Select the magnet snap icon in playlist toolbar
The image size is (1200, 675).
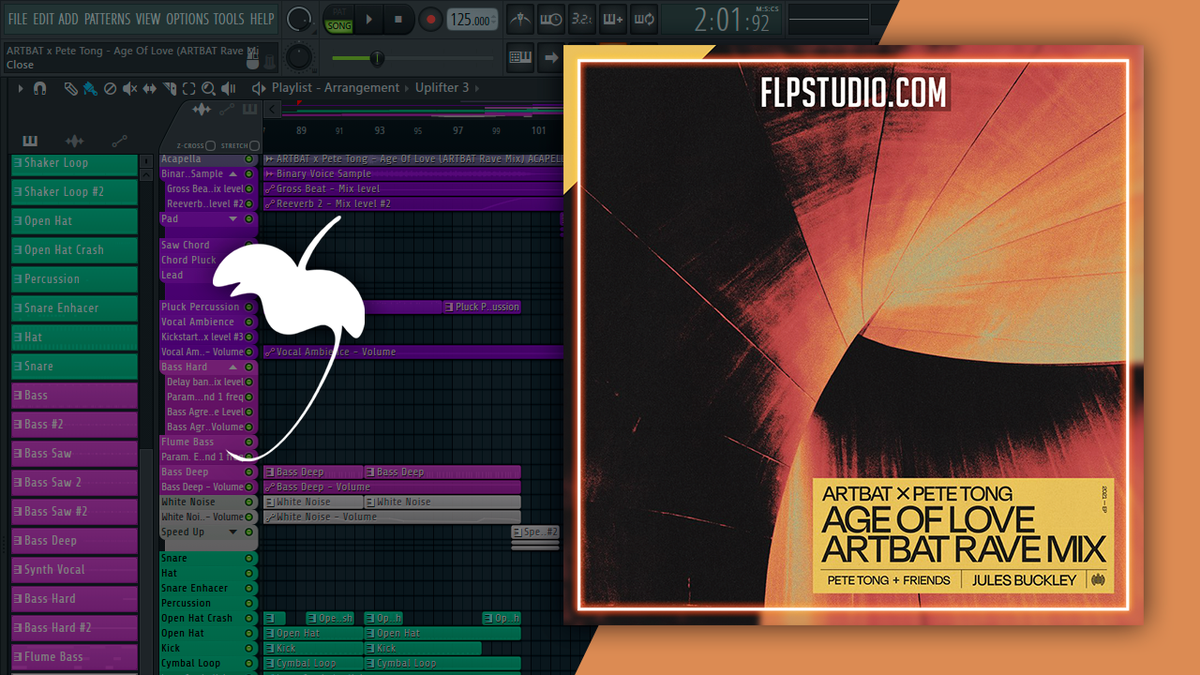pos(38,89)
